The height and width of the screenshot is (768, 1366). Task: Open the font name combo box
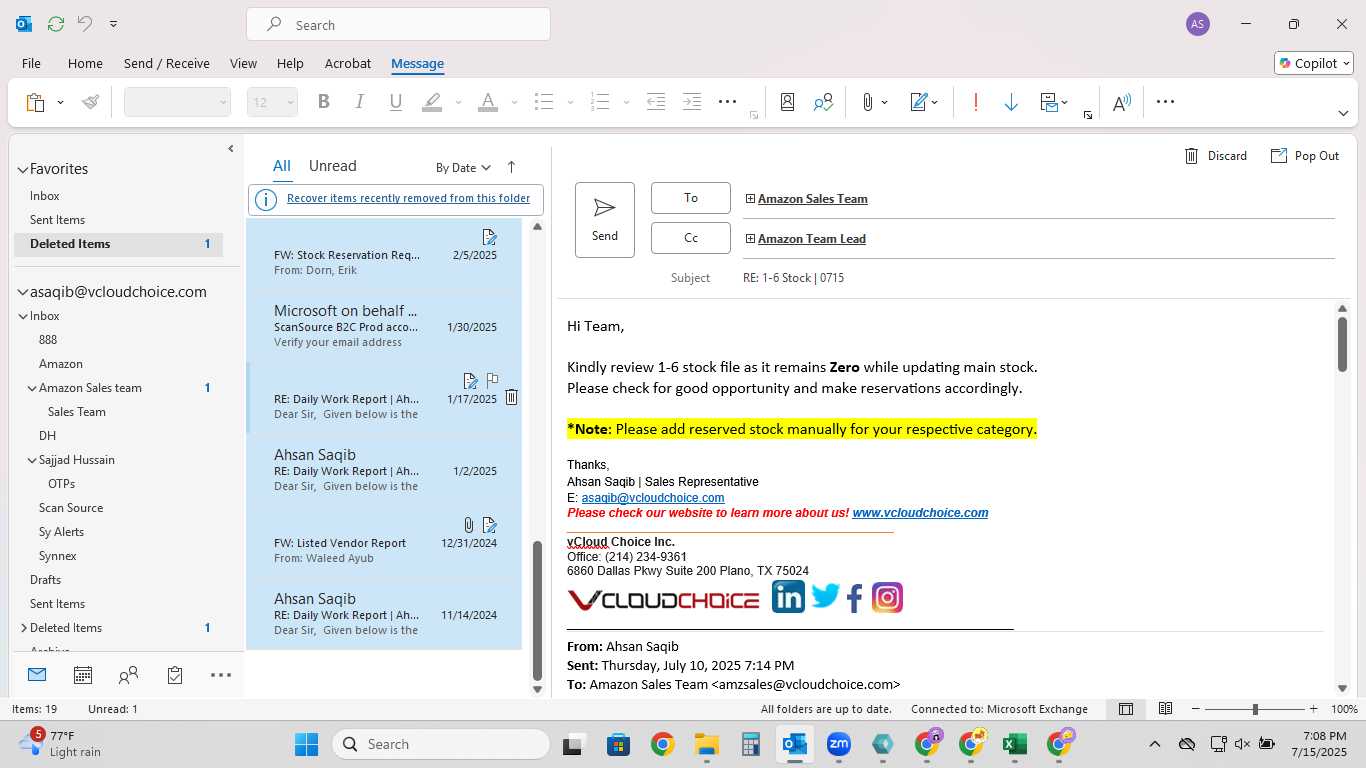pyautogui.click(x=177, y=102)
